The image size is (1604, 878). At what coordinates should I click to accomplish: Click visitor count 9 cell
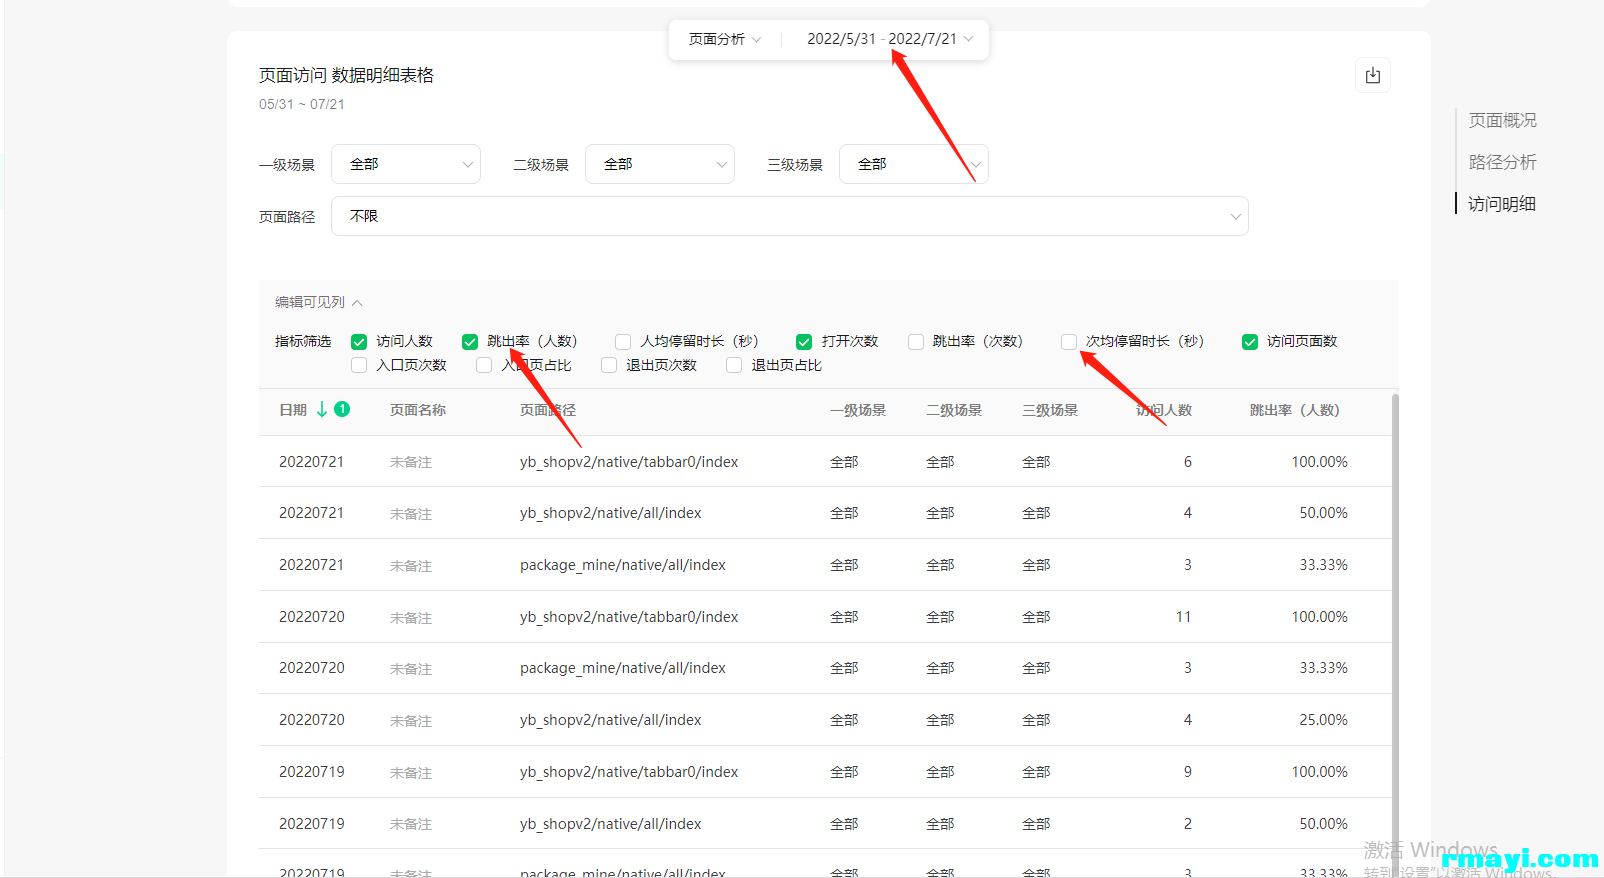coord(1188,772)
